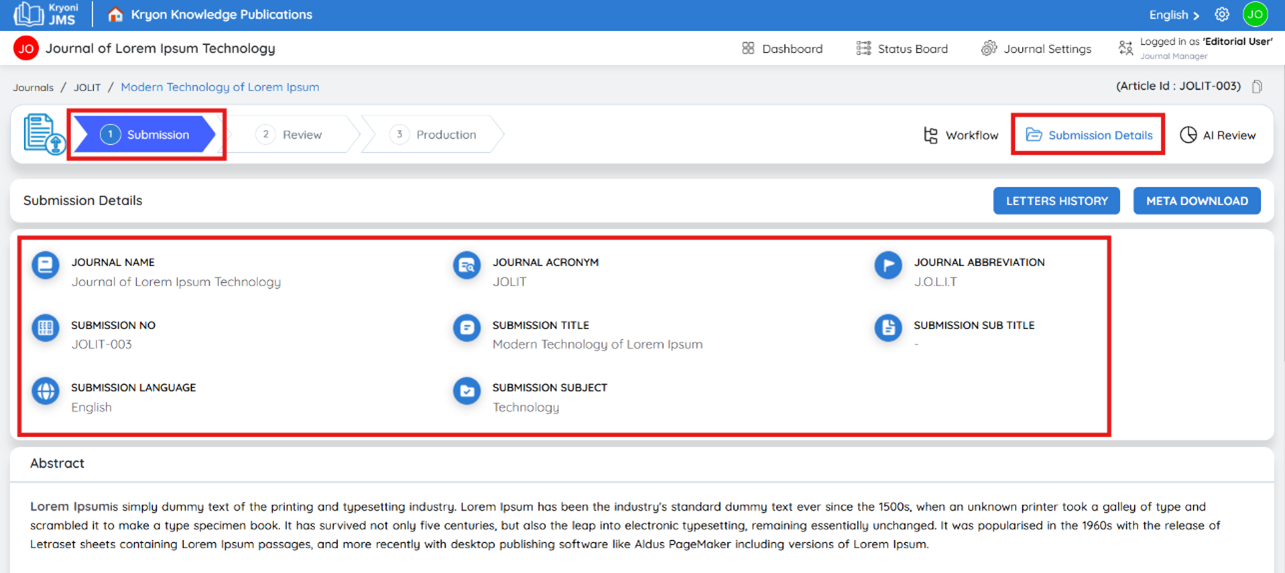Open Modern Technology of Lorem Ipsum breadcrumb
Viewport: 1285px width, 573px height.
coord(220,87)
